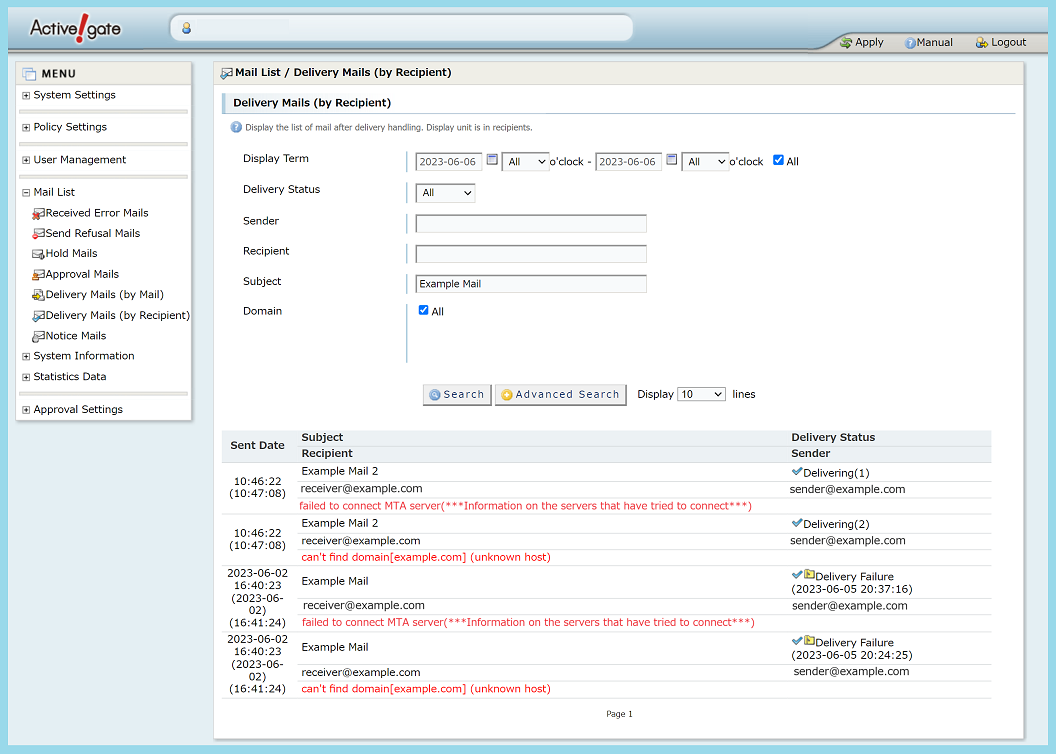The image size is (1056, 754).
Task: Uncheck the Domain All checkbox
Action: 424,310
